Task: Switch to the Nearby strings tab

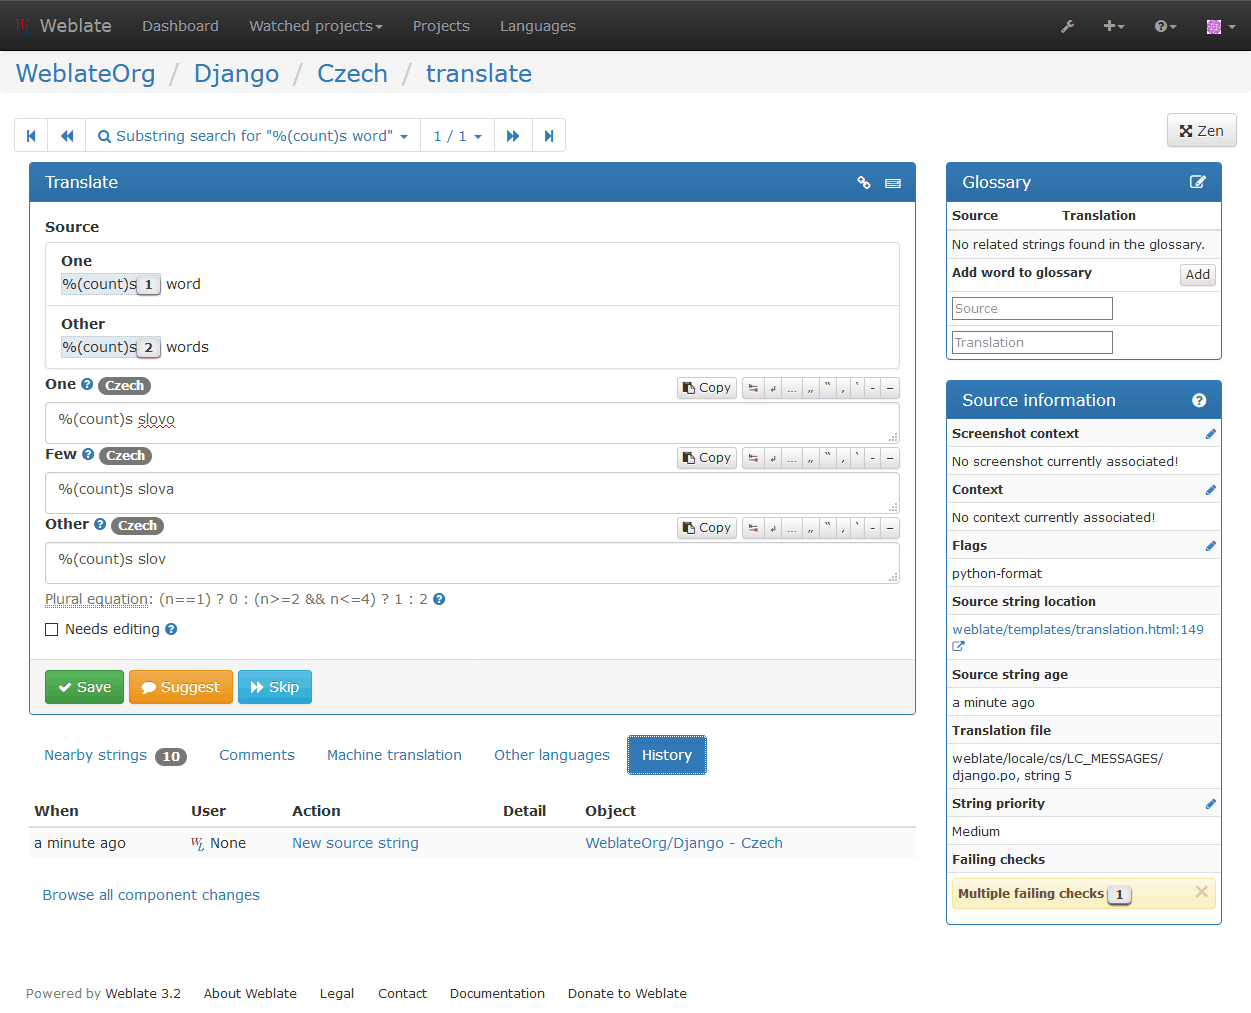Action: (x=115, y=755)
